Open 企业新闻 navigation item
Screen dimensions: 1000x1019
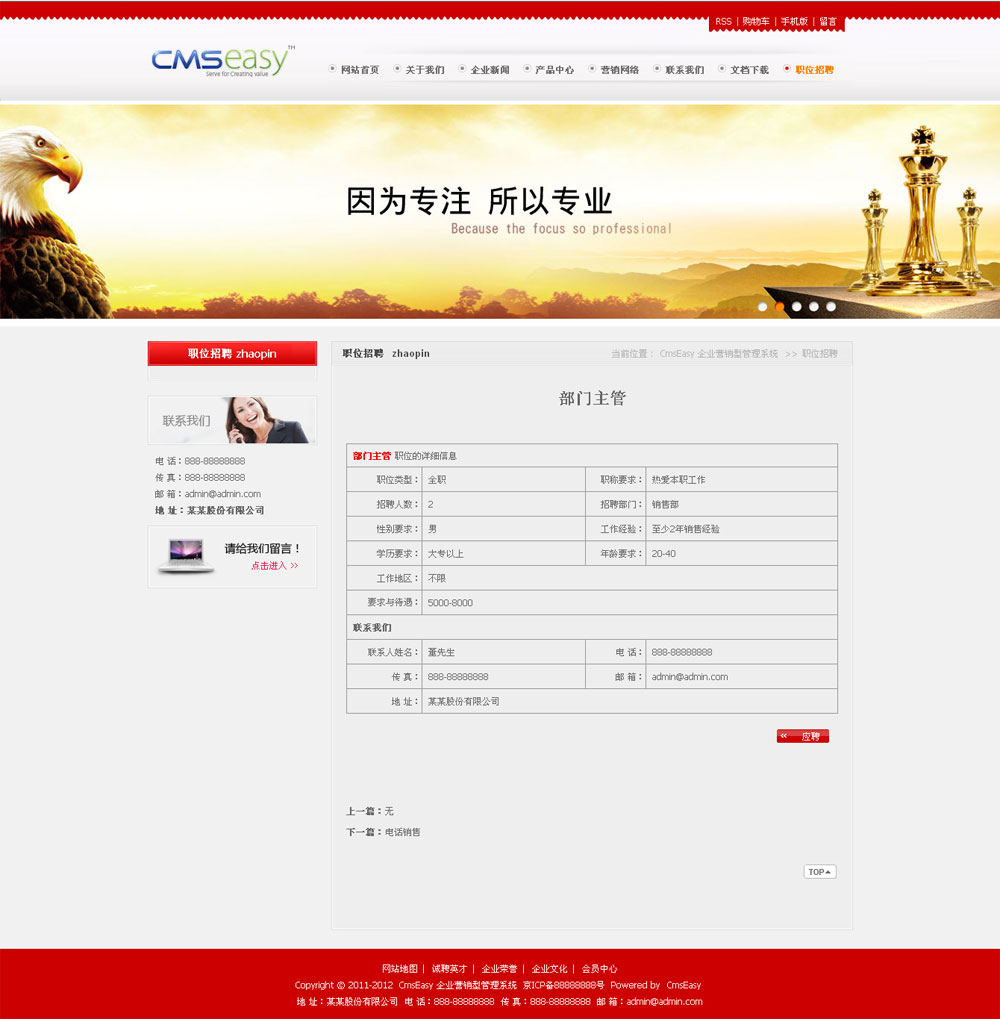coord(489,70)
